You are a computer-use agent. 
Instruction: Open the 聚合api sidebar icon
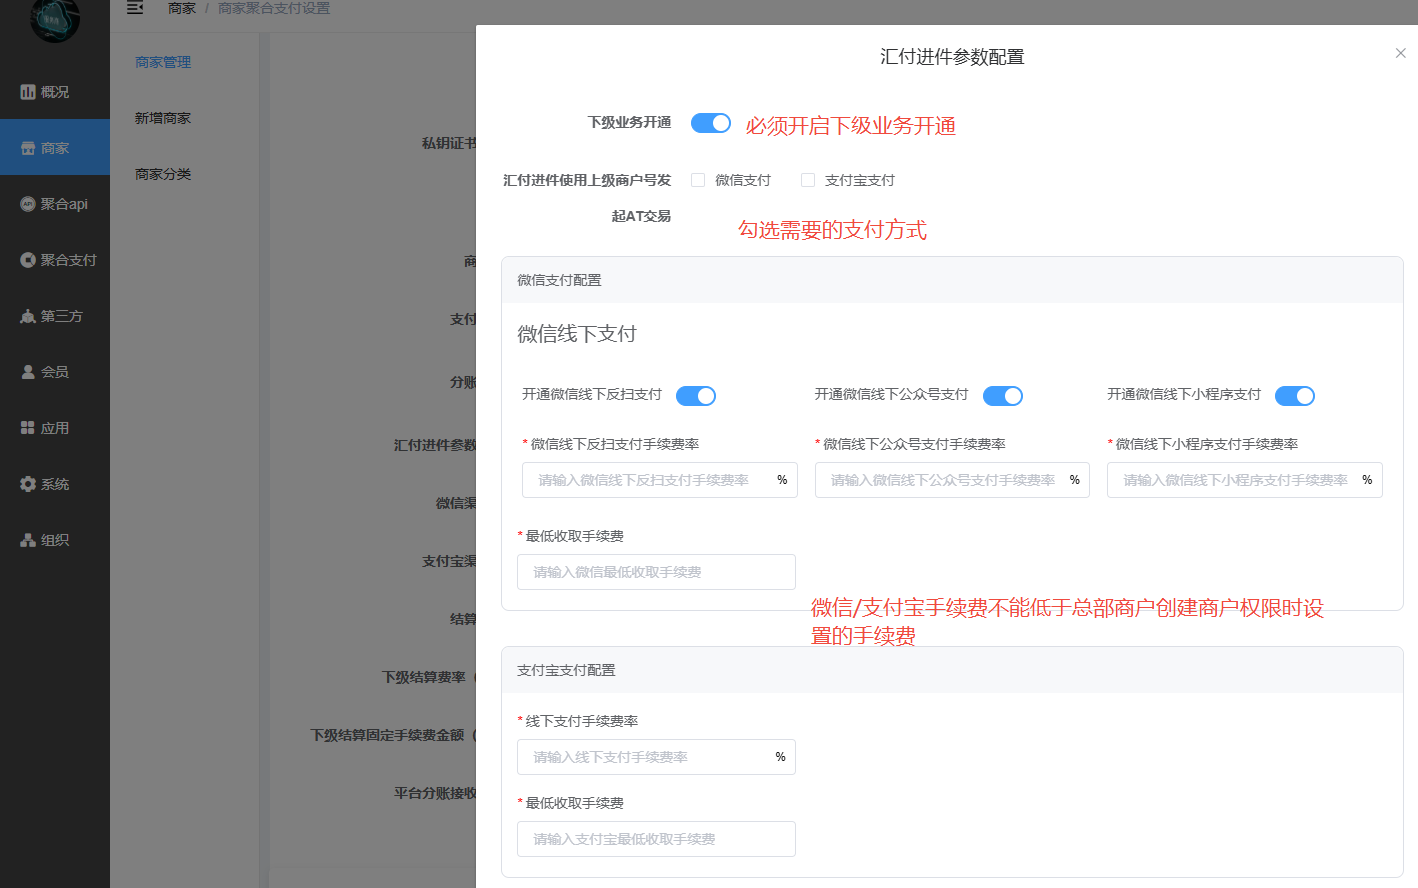[x=28, y=204]
